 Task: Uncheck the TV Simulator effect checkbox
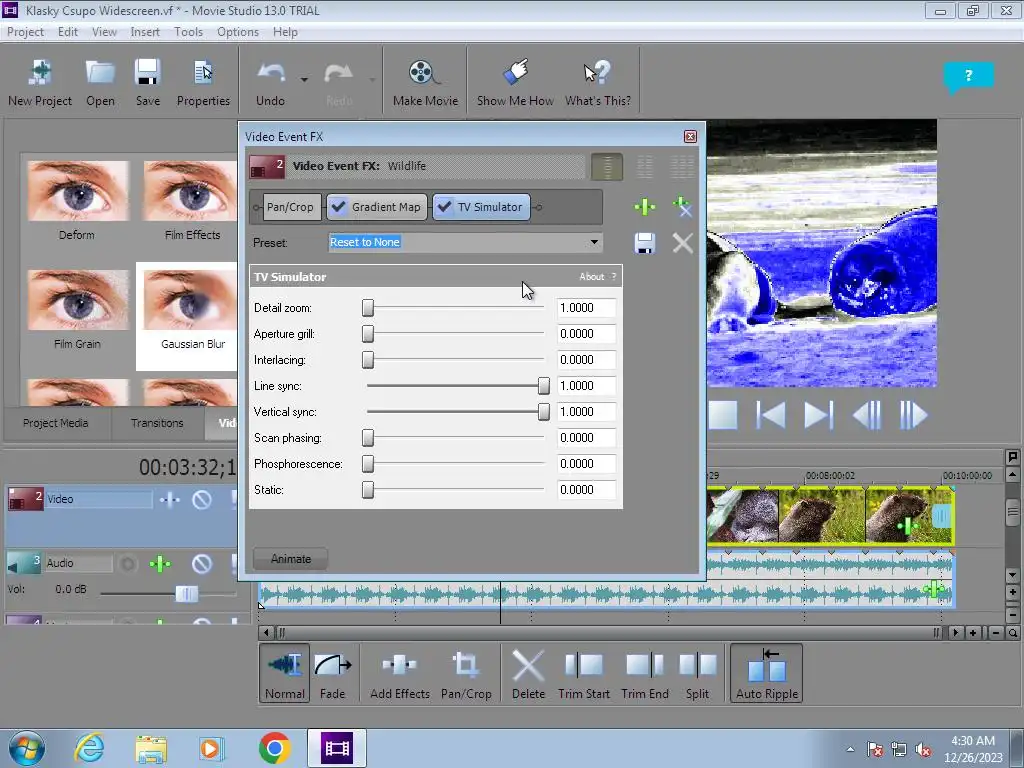coord(444,207)
